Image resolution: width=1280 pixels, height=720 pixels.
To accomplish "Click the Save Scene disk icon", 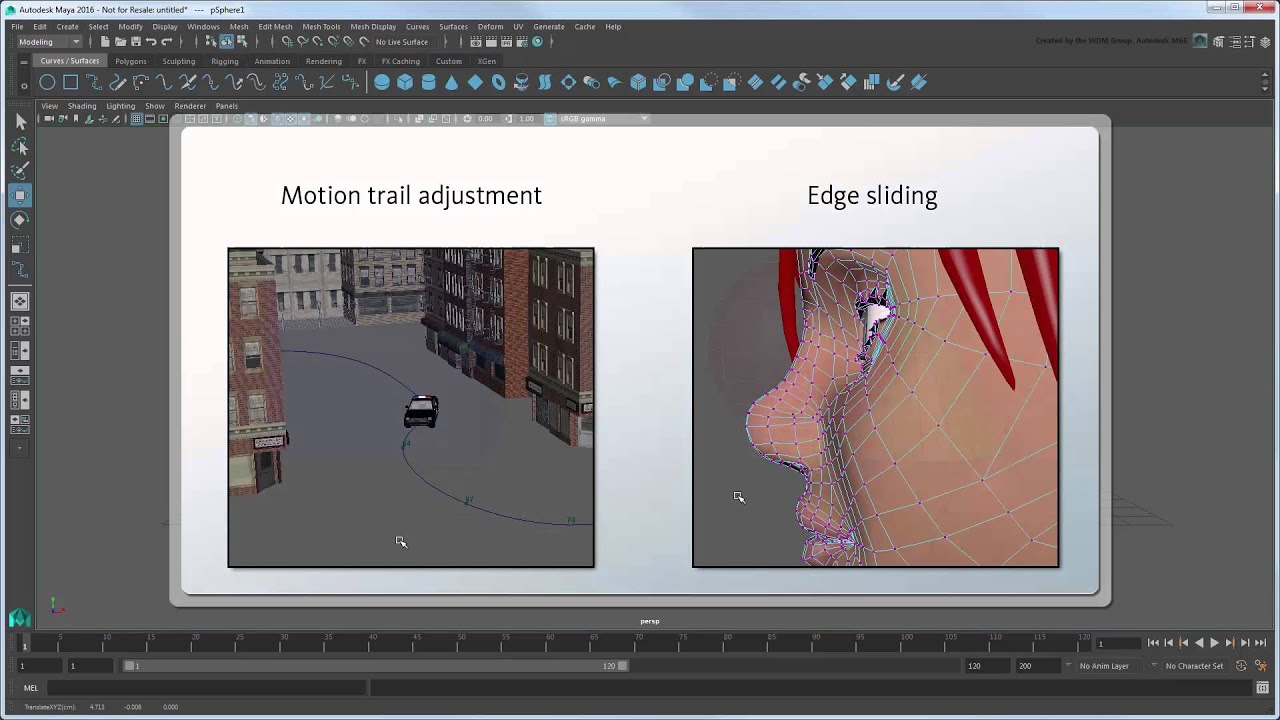I will (x=135, y=42).
